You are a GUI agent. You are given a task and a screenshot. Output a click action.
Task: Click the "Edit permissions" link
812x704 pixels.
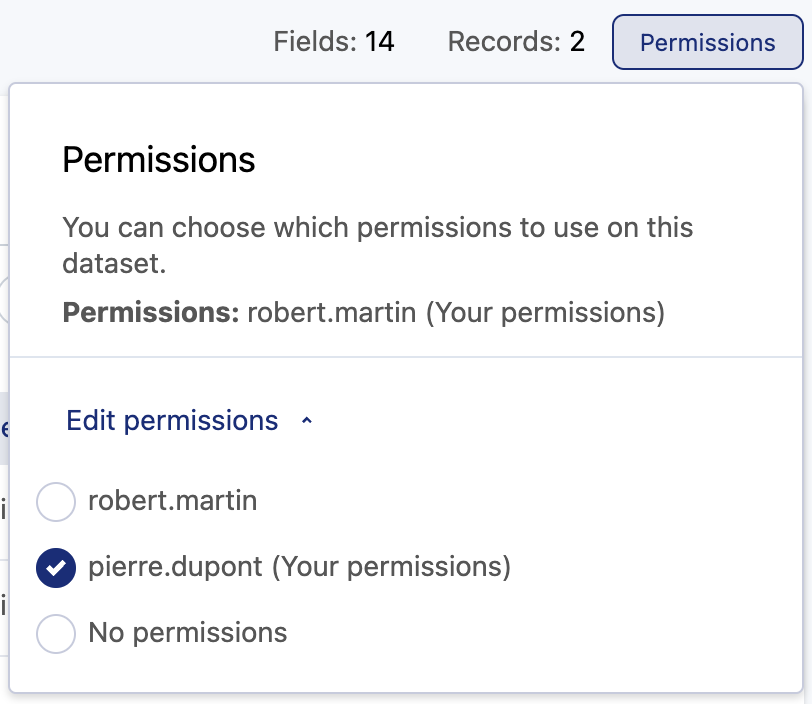pos(172,421)
